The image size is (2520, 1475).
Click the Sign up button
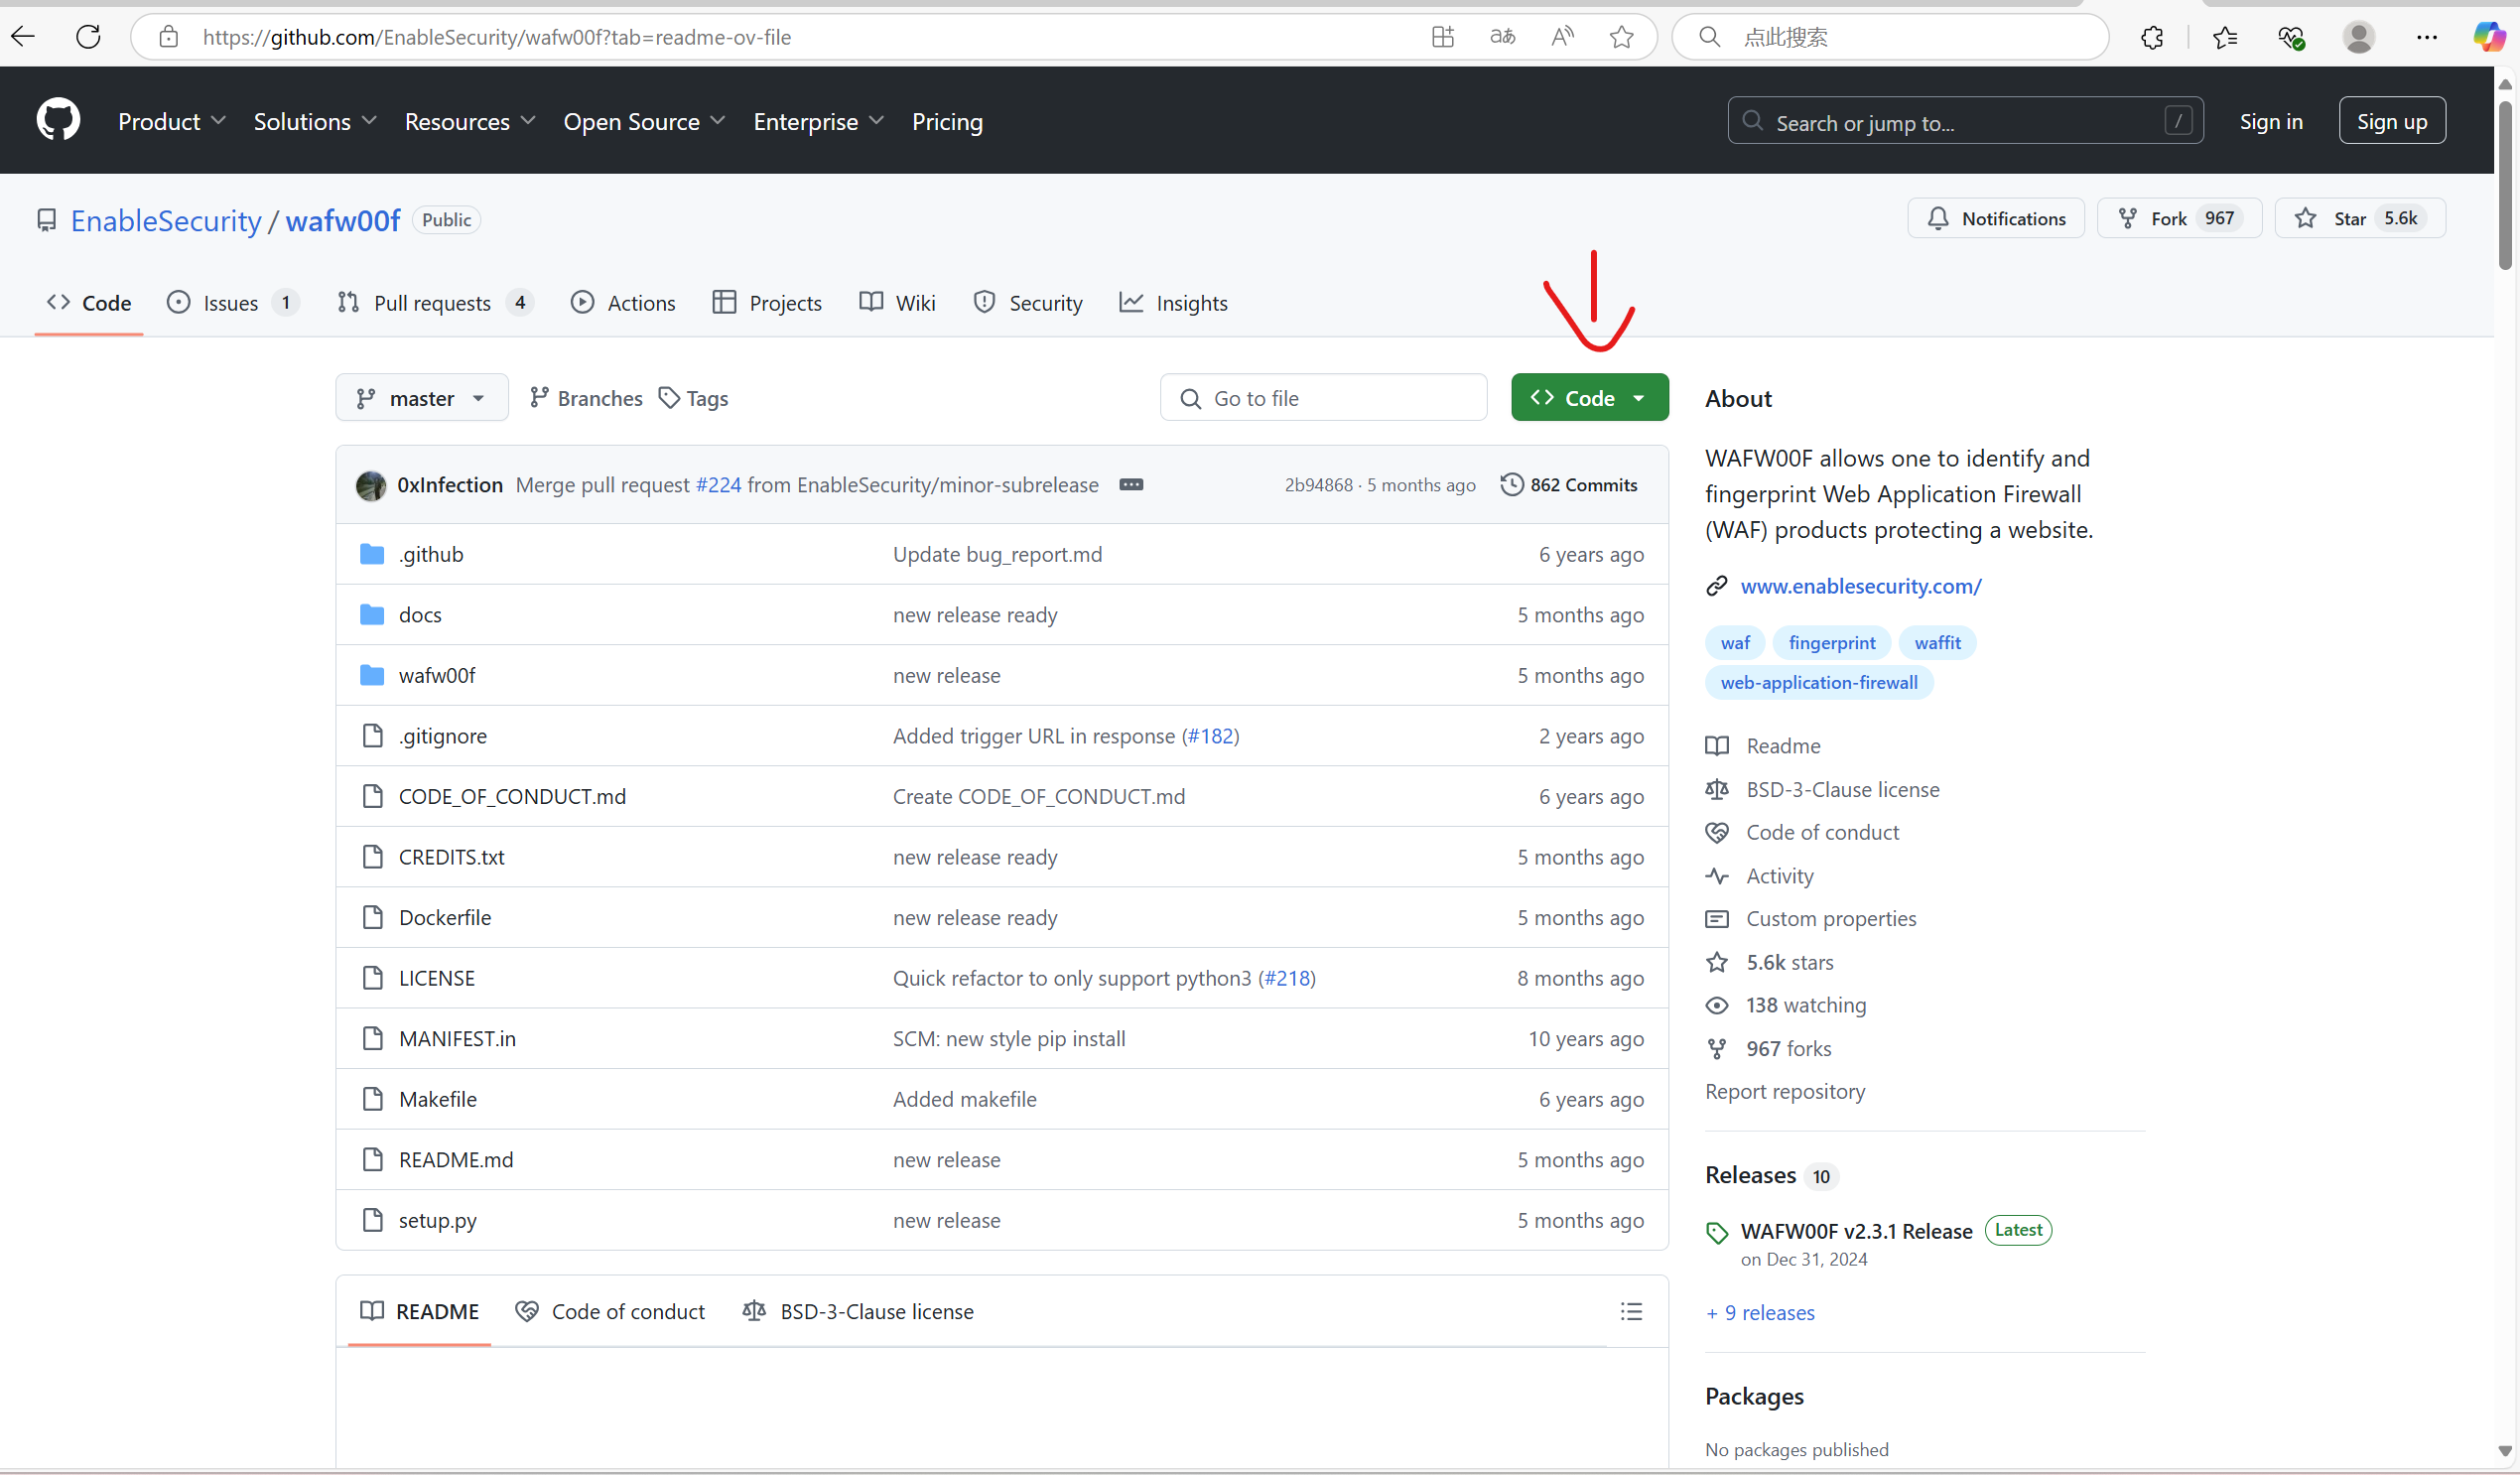[x=2391, y=121]
